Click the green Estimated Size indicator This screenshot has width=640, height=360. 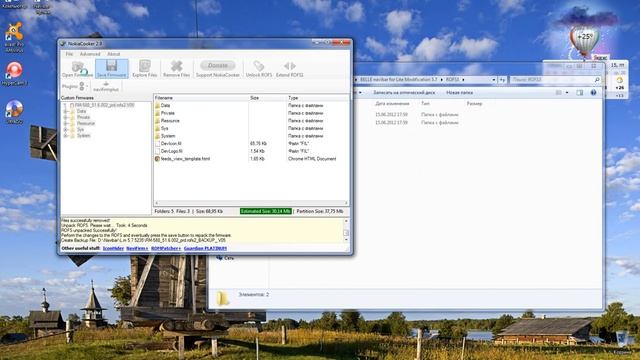(x=266, y=211)
